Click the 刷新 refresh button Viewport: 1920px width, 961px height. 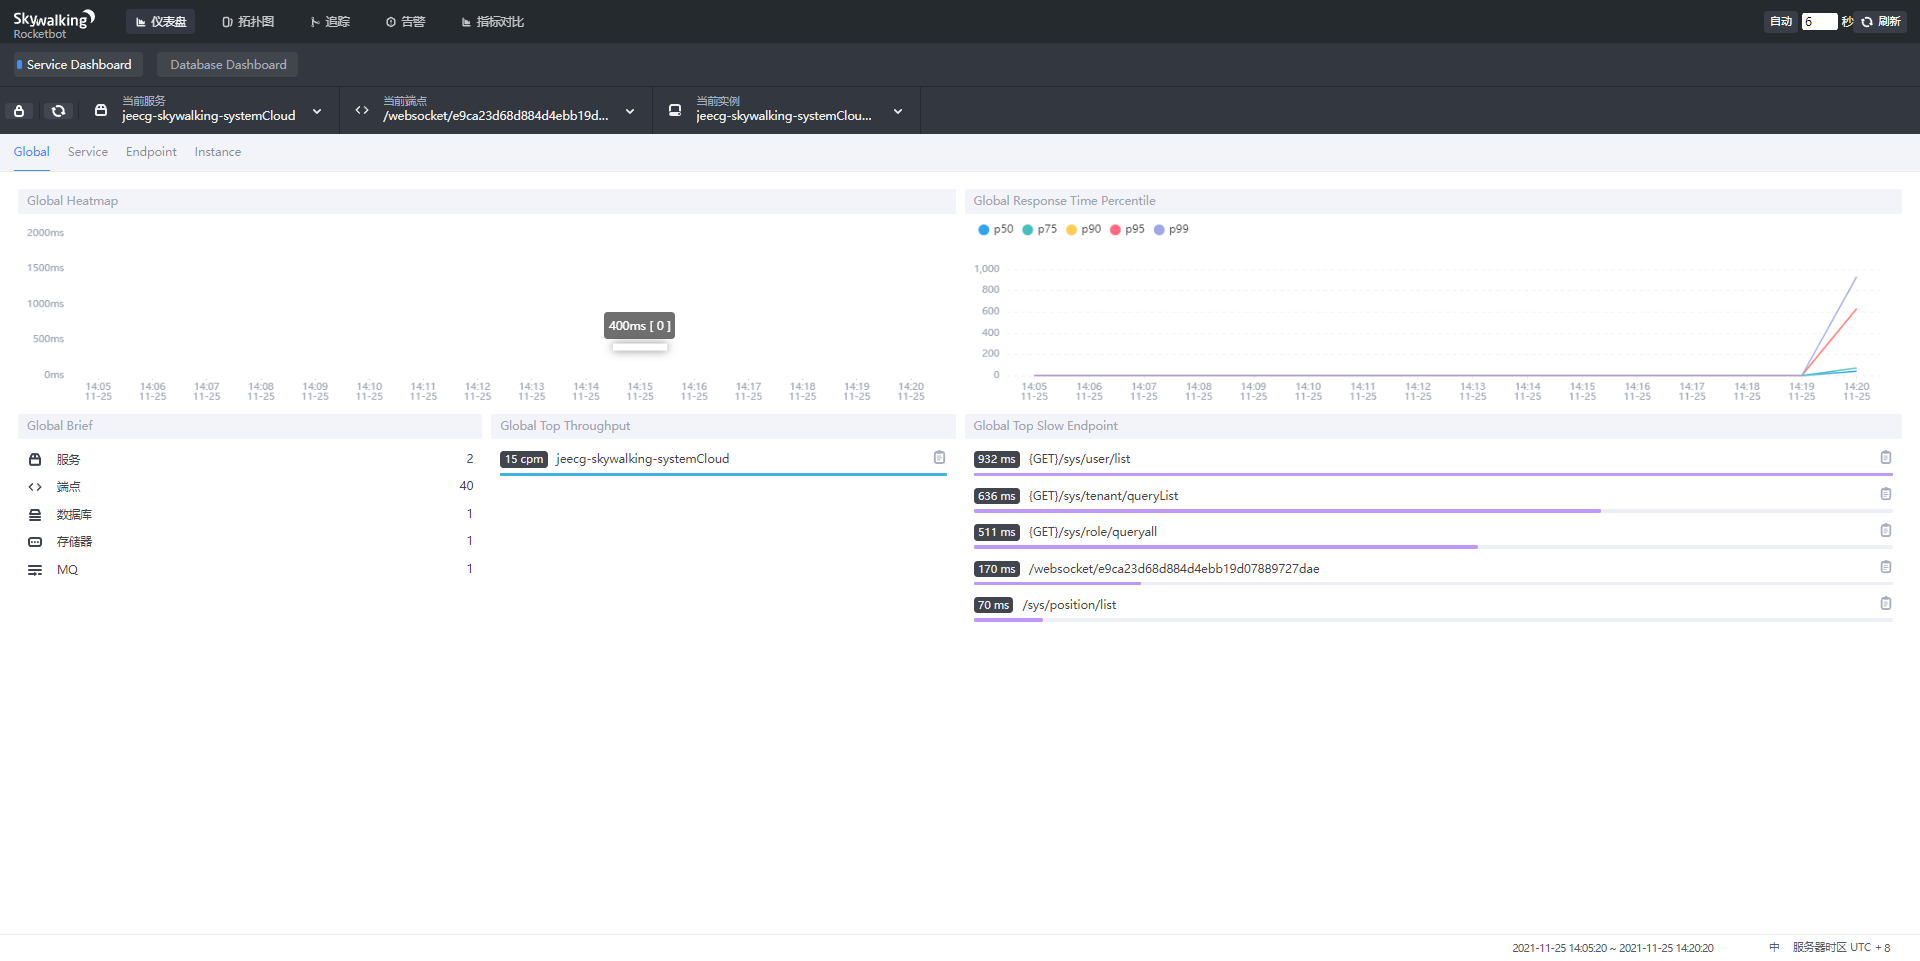click(x=1881, y=22)
